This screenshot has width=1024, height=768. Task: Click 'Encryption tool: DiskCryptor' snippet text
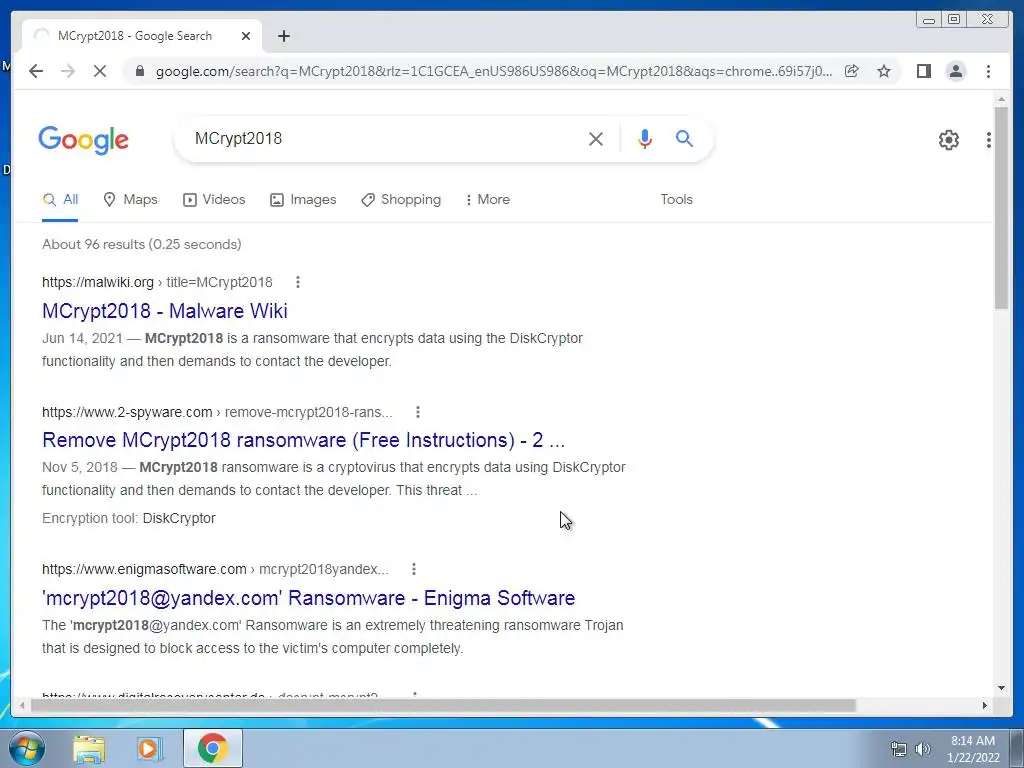coord(129,519)
